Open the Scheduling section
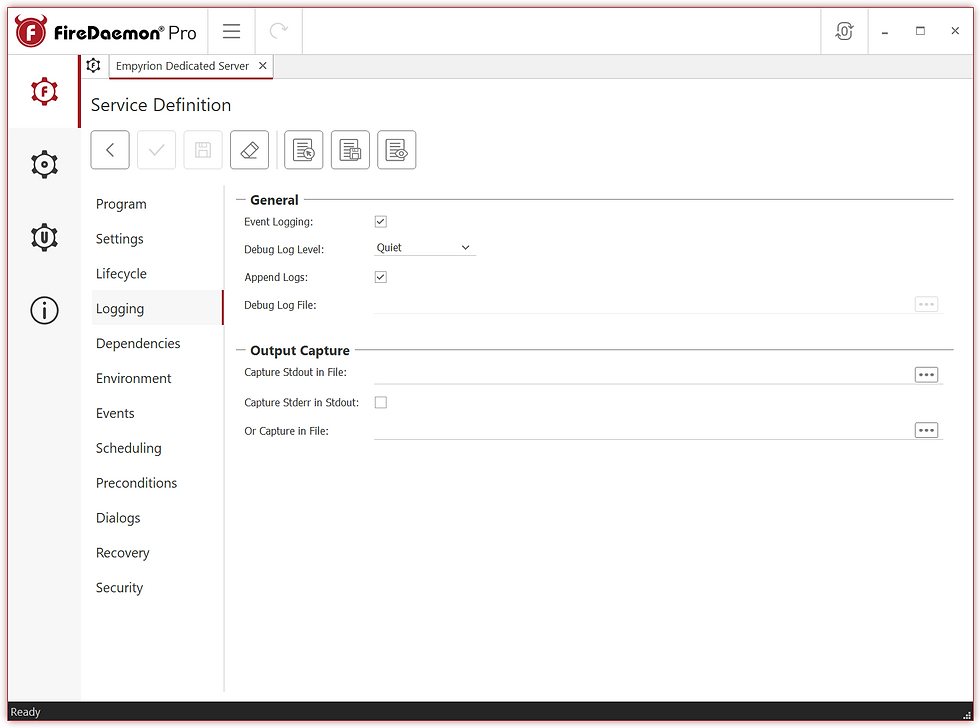980x728 pixels. (x=128, y=448)
